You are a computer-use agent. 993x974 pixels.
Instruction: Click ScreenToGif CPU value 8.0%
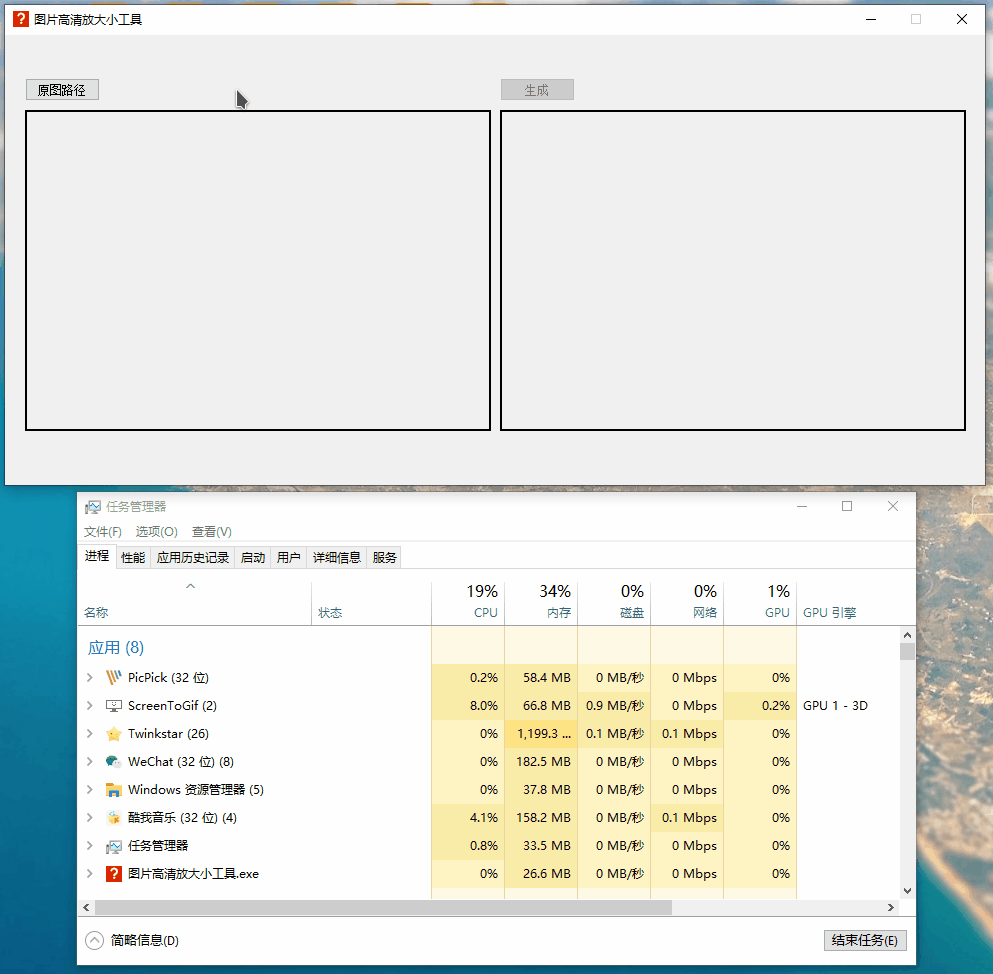click(x=484, y=705)
